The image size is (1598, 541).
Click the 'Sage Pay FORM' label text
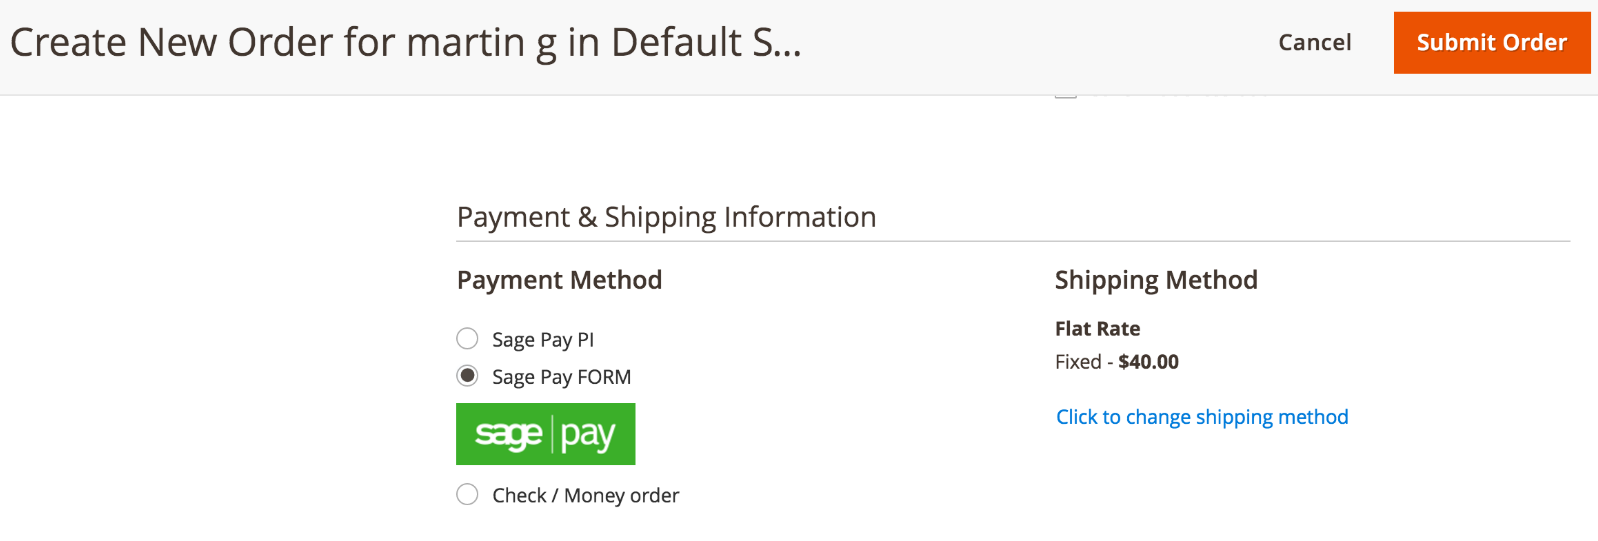point(561,377)
